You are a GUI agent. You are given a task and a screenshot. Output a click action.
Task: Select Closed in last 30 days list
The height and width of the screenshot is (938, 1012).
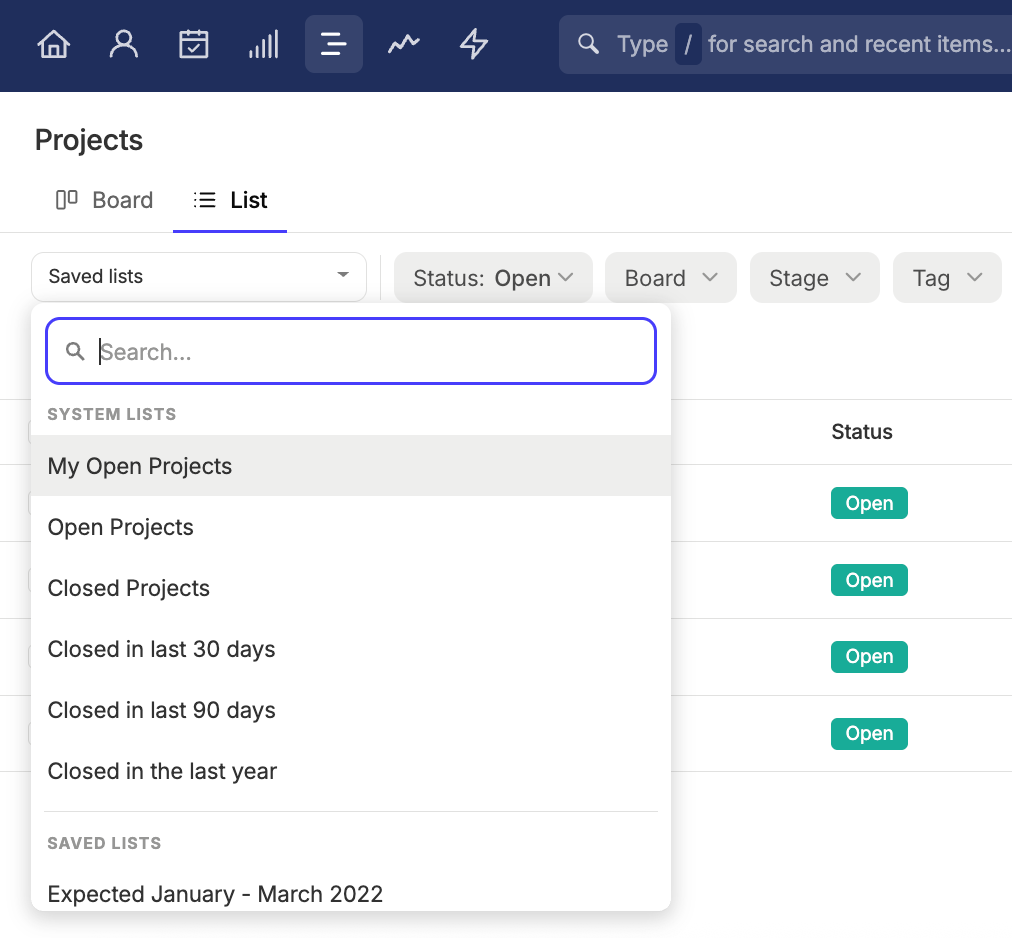pos(351,649)
